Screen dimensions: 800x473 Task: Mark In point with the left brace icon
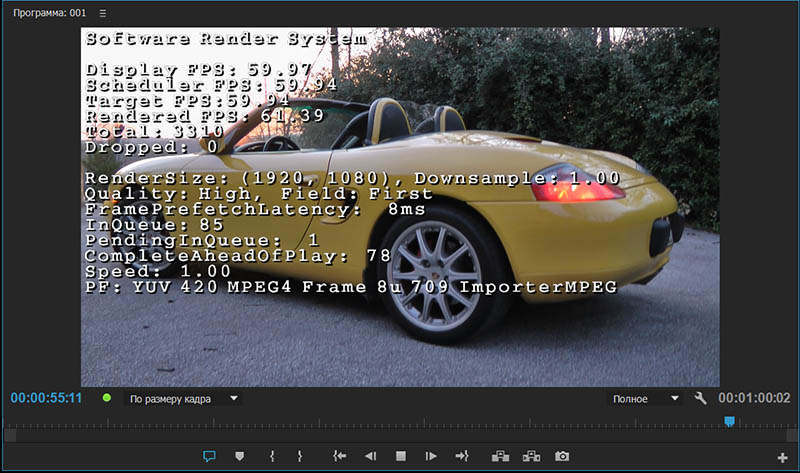(272, 456)
